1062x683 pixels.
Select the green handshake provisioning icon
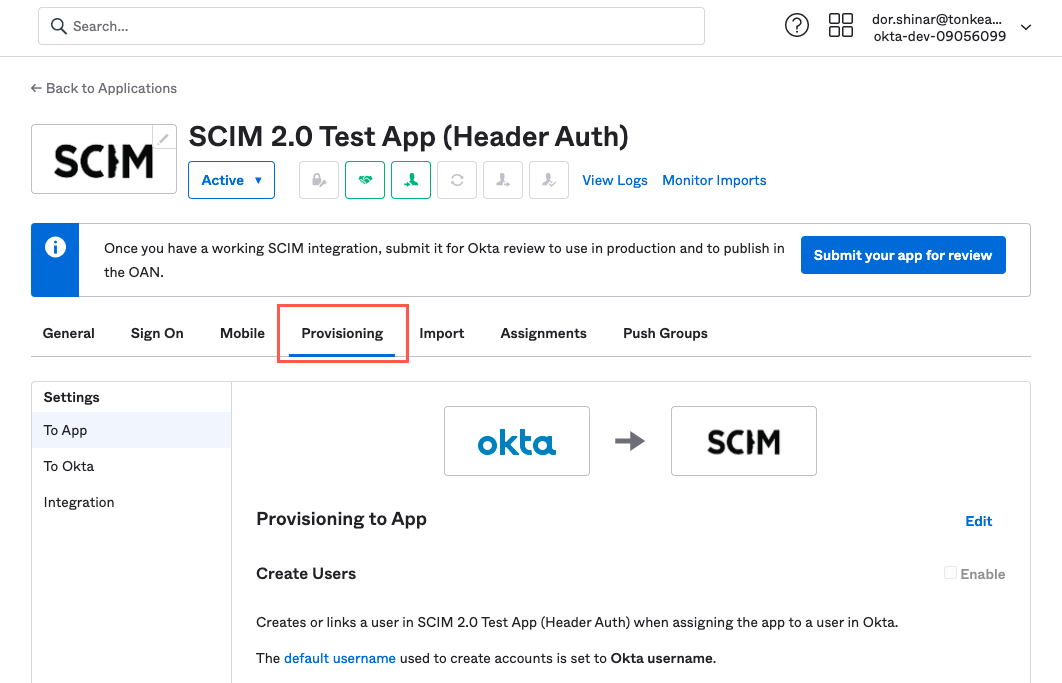365,180
